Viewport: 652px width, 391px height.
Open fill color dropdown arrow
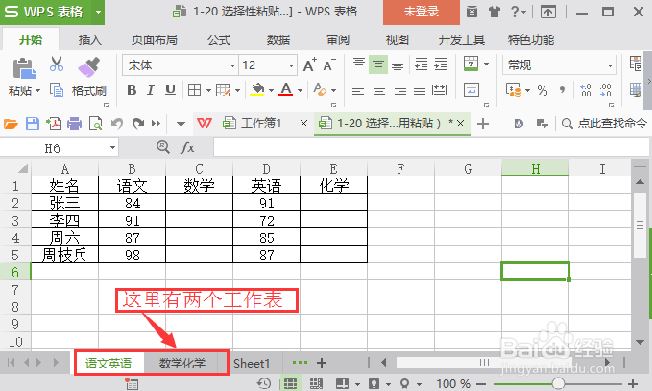pos(271,90)
